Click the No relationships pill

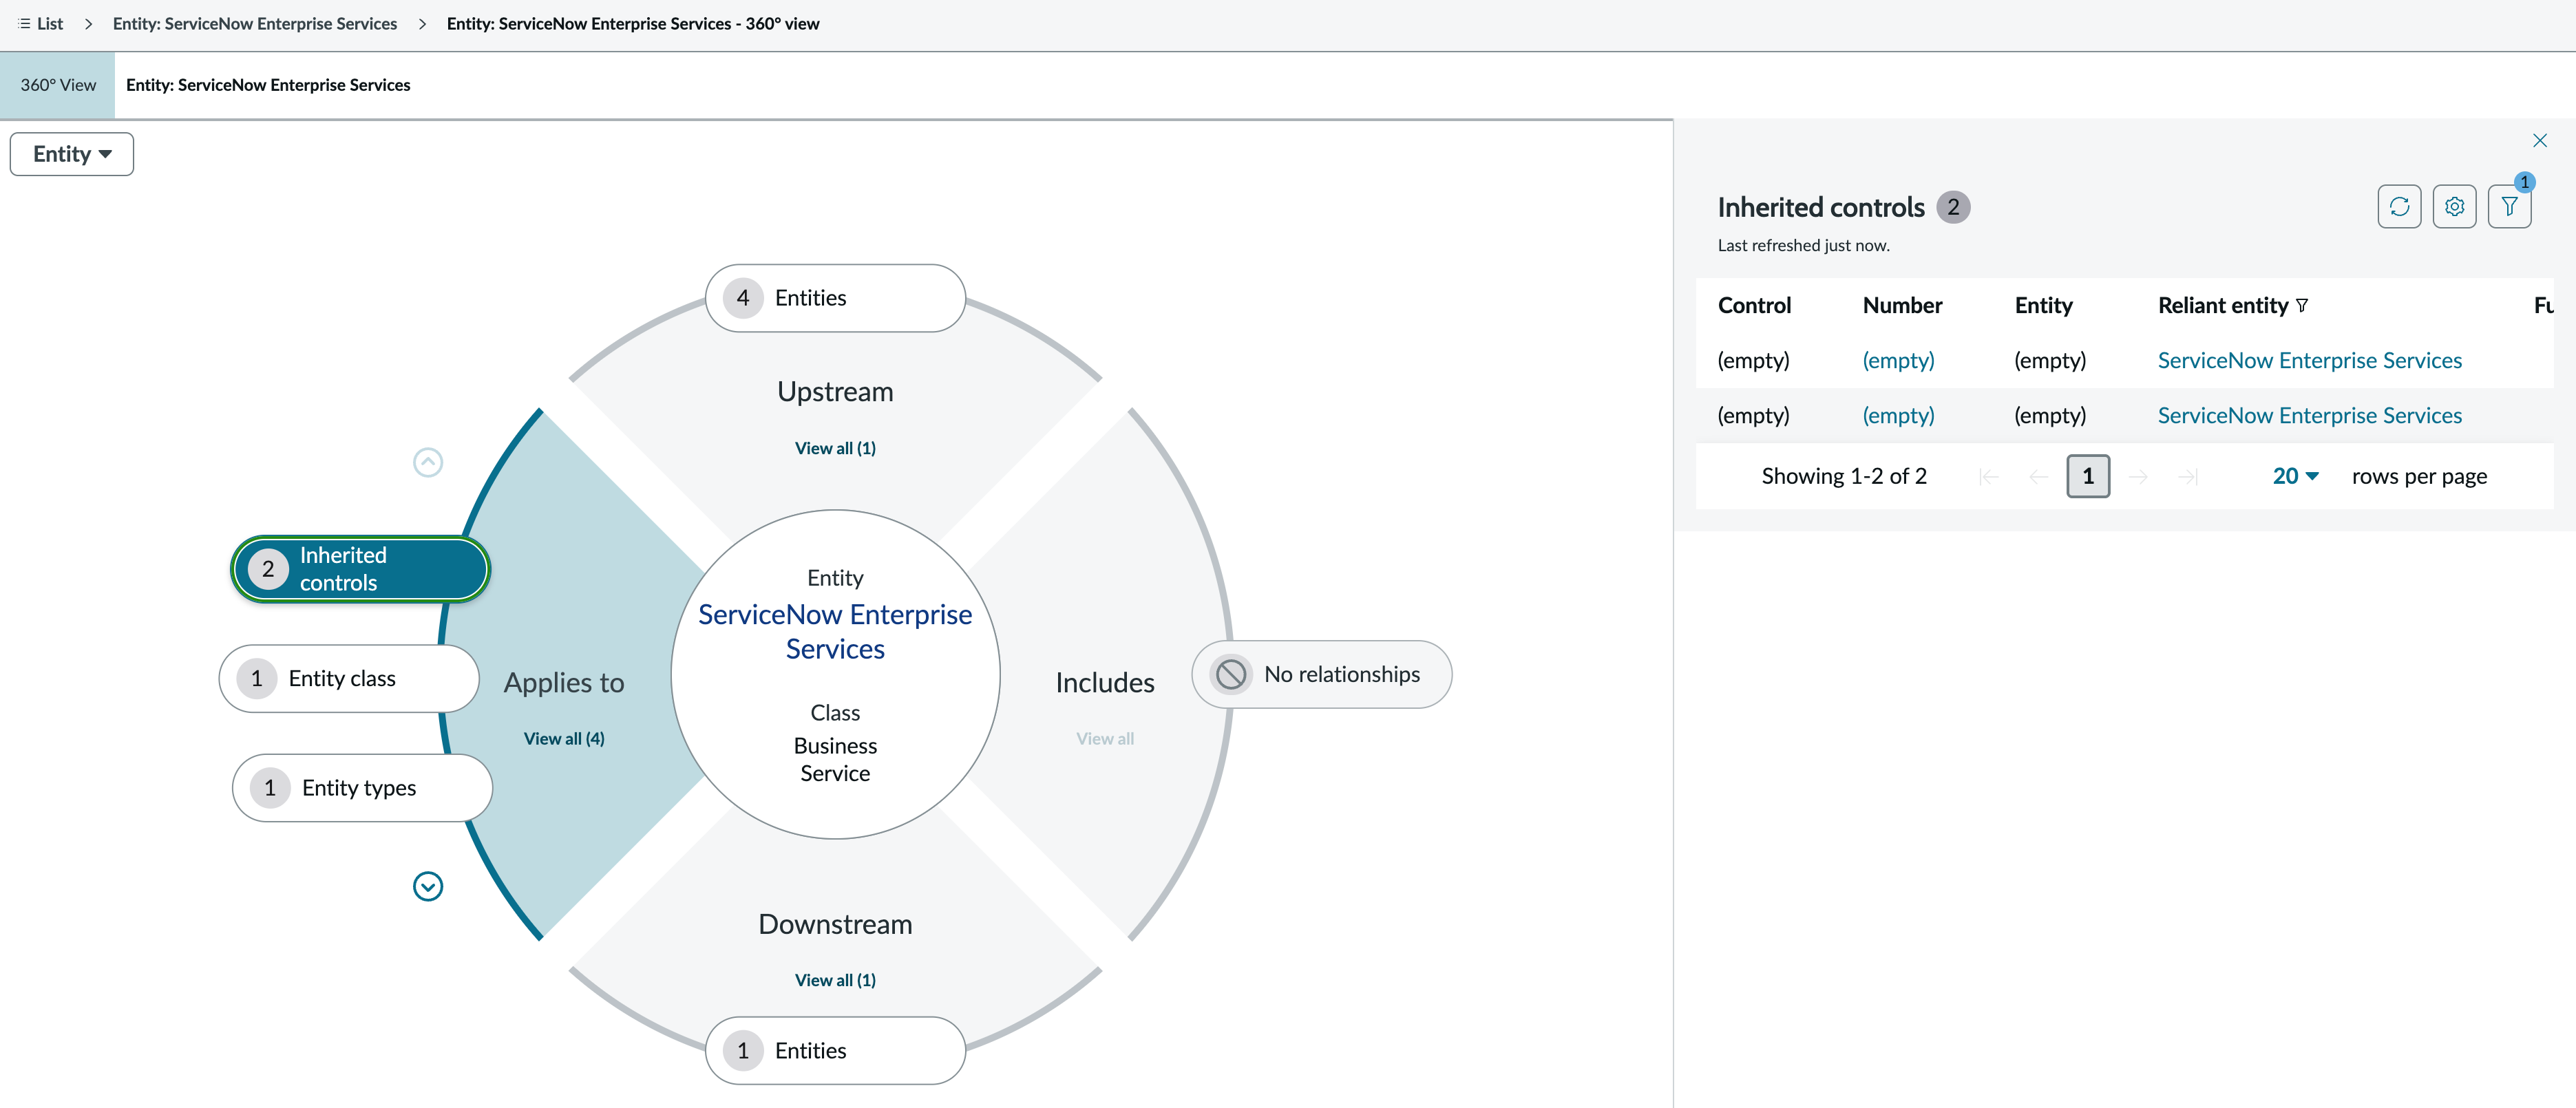[1321, 674]
